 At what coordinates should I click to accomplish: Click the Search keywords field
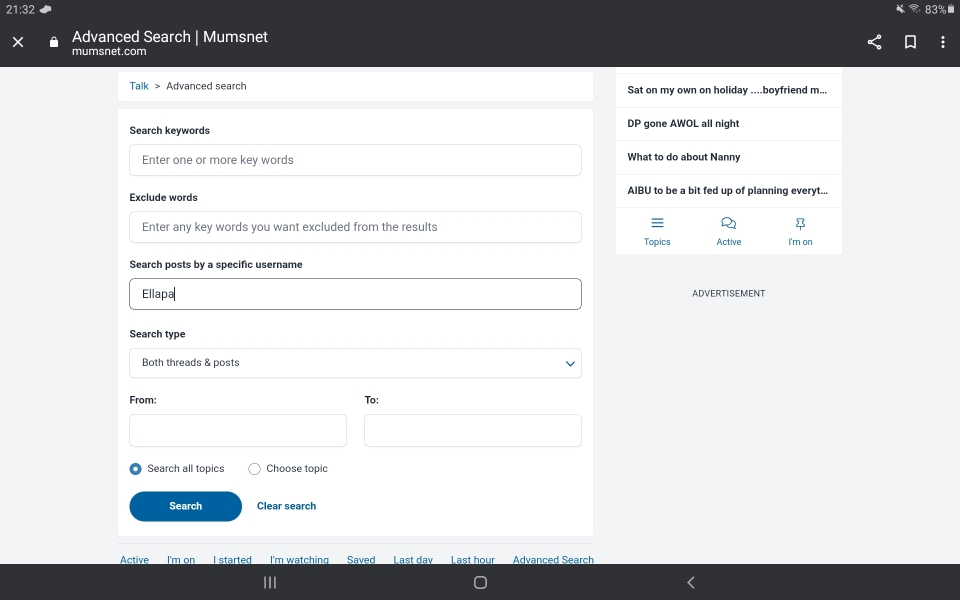[355, 160]
